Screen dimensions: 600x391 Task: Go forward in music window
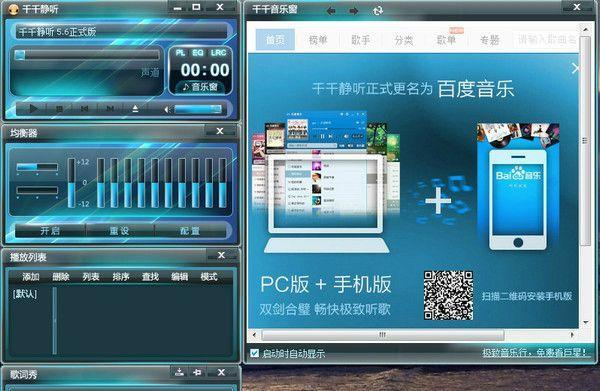(x=354, y=11)
